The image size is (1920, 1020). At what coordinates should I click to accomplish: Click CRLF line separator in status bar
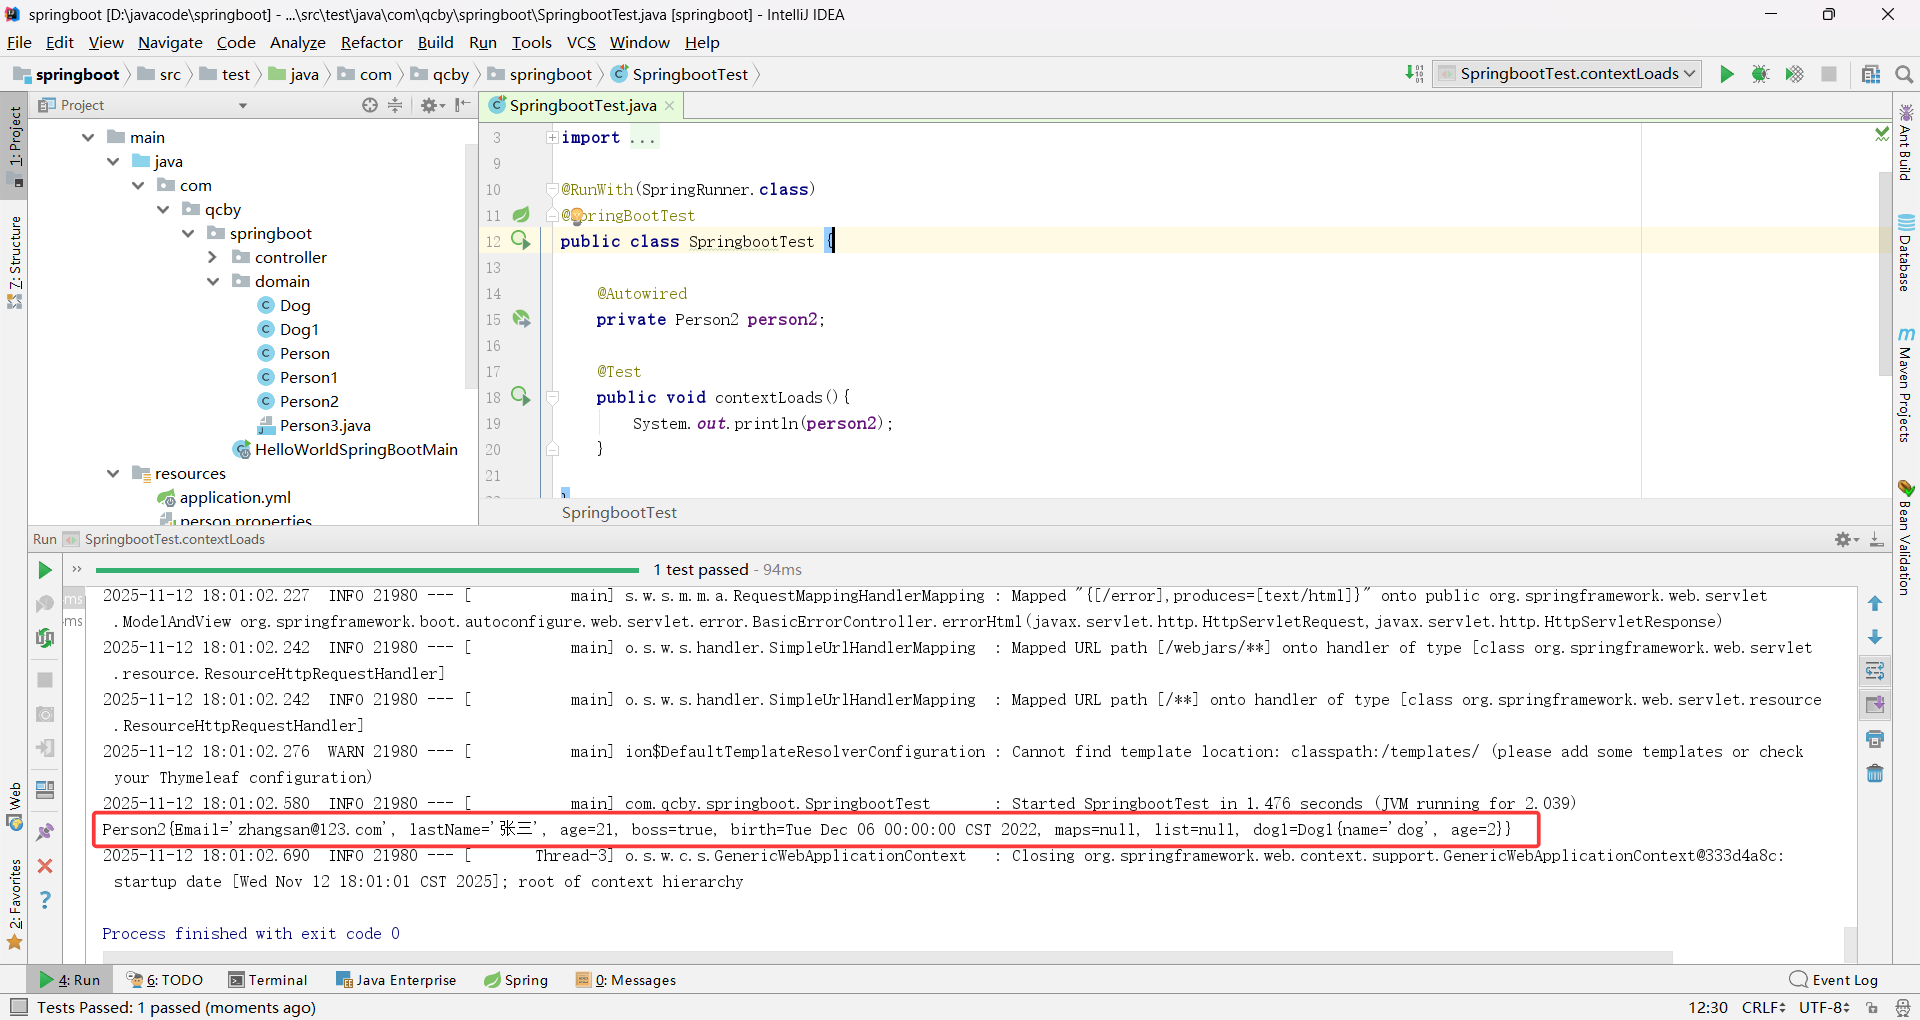coord(1763,1007)
